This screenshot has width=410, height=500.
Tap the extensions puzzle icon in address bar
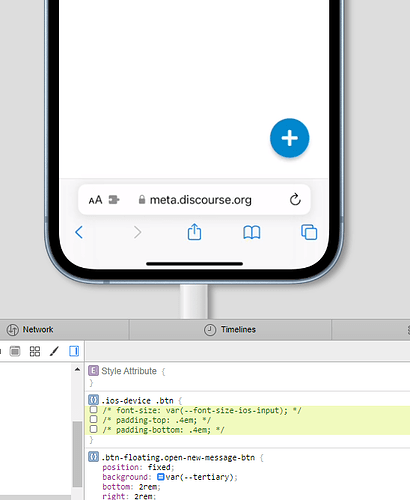(114, 200)
